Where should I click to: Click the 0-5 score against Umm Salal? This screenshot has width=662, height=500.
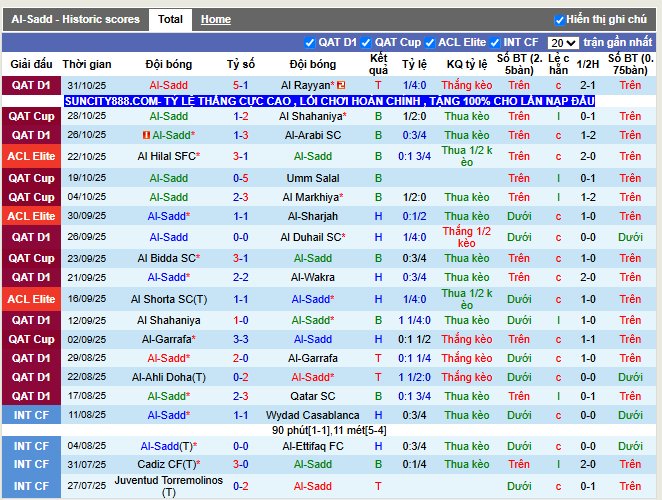click(241, 178)
